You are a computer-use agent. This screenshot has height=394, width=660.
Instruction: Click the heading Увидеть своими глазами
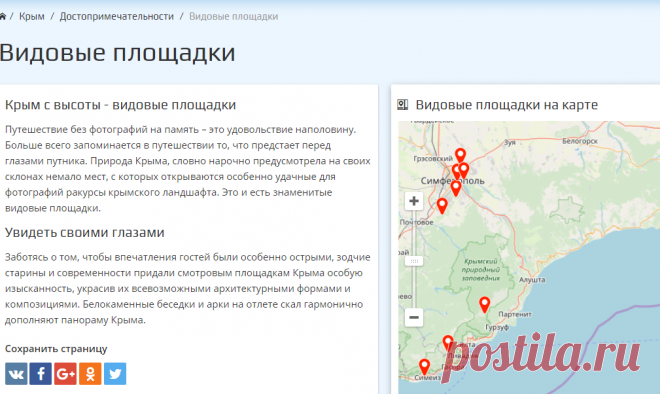85,232
